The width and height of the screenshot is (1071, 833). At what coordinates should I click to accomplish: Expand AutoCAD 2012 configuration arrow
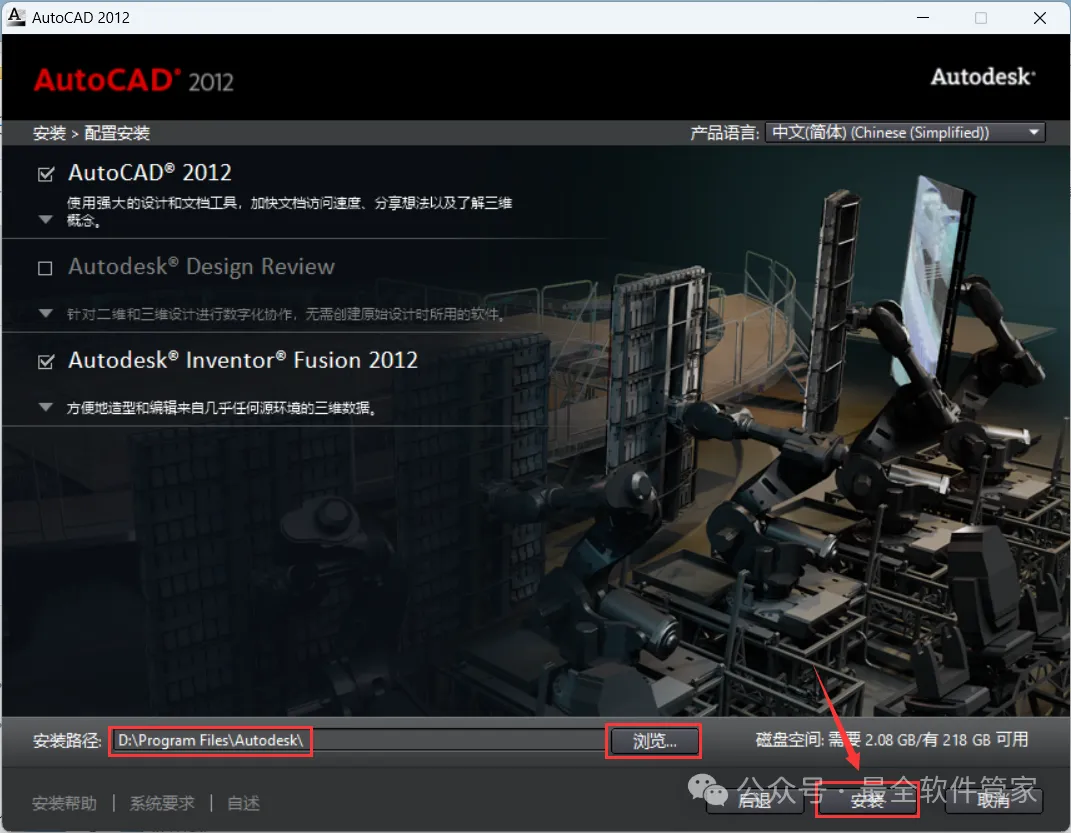pyautogui.click(x=46, y=220)
